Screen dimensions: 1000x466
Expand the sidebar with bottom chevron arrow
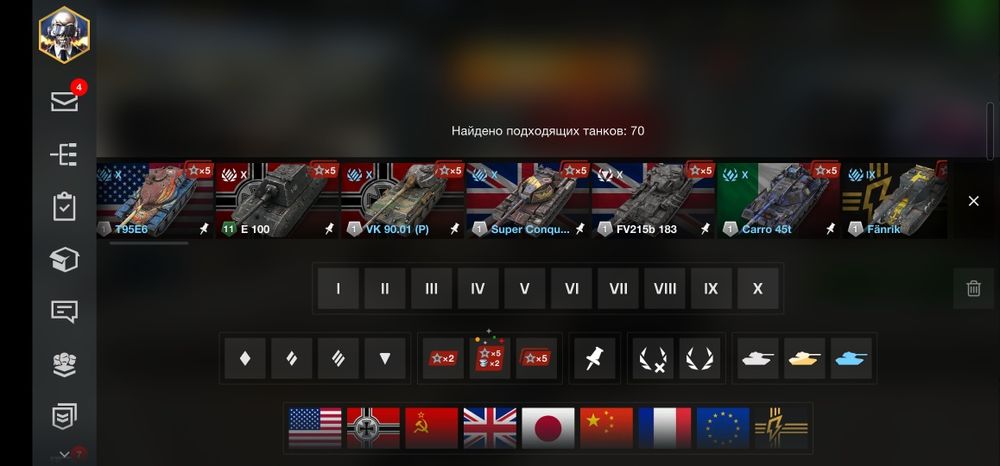(64, 454)
